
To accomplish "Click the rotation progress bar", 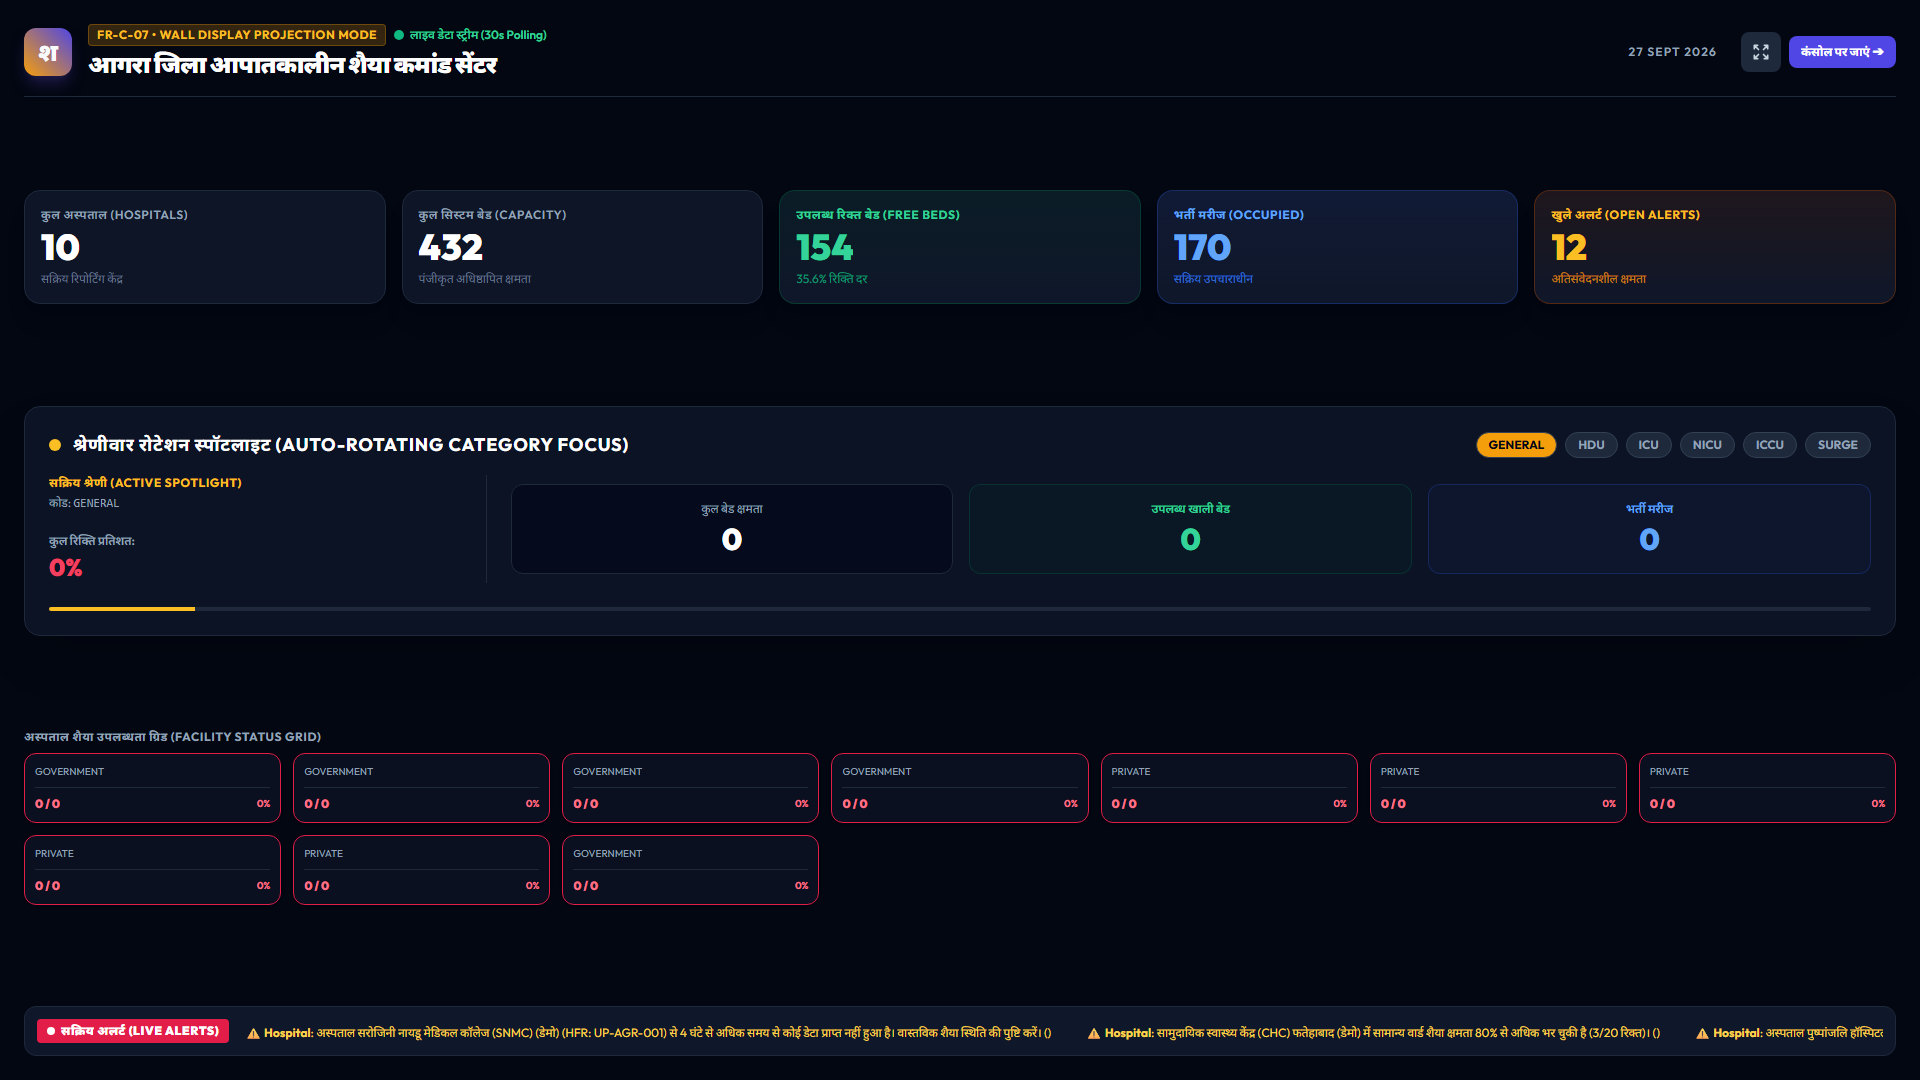I will (959, 608).
